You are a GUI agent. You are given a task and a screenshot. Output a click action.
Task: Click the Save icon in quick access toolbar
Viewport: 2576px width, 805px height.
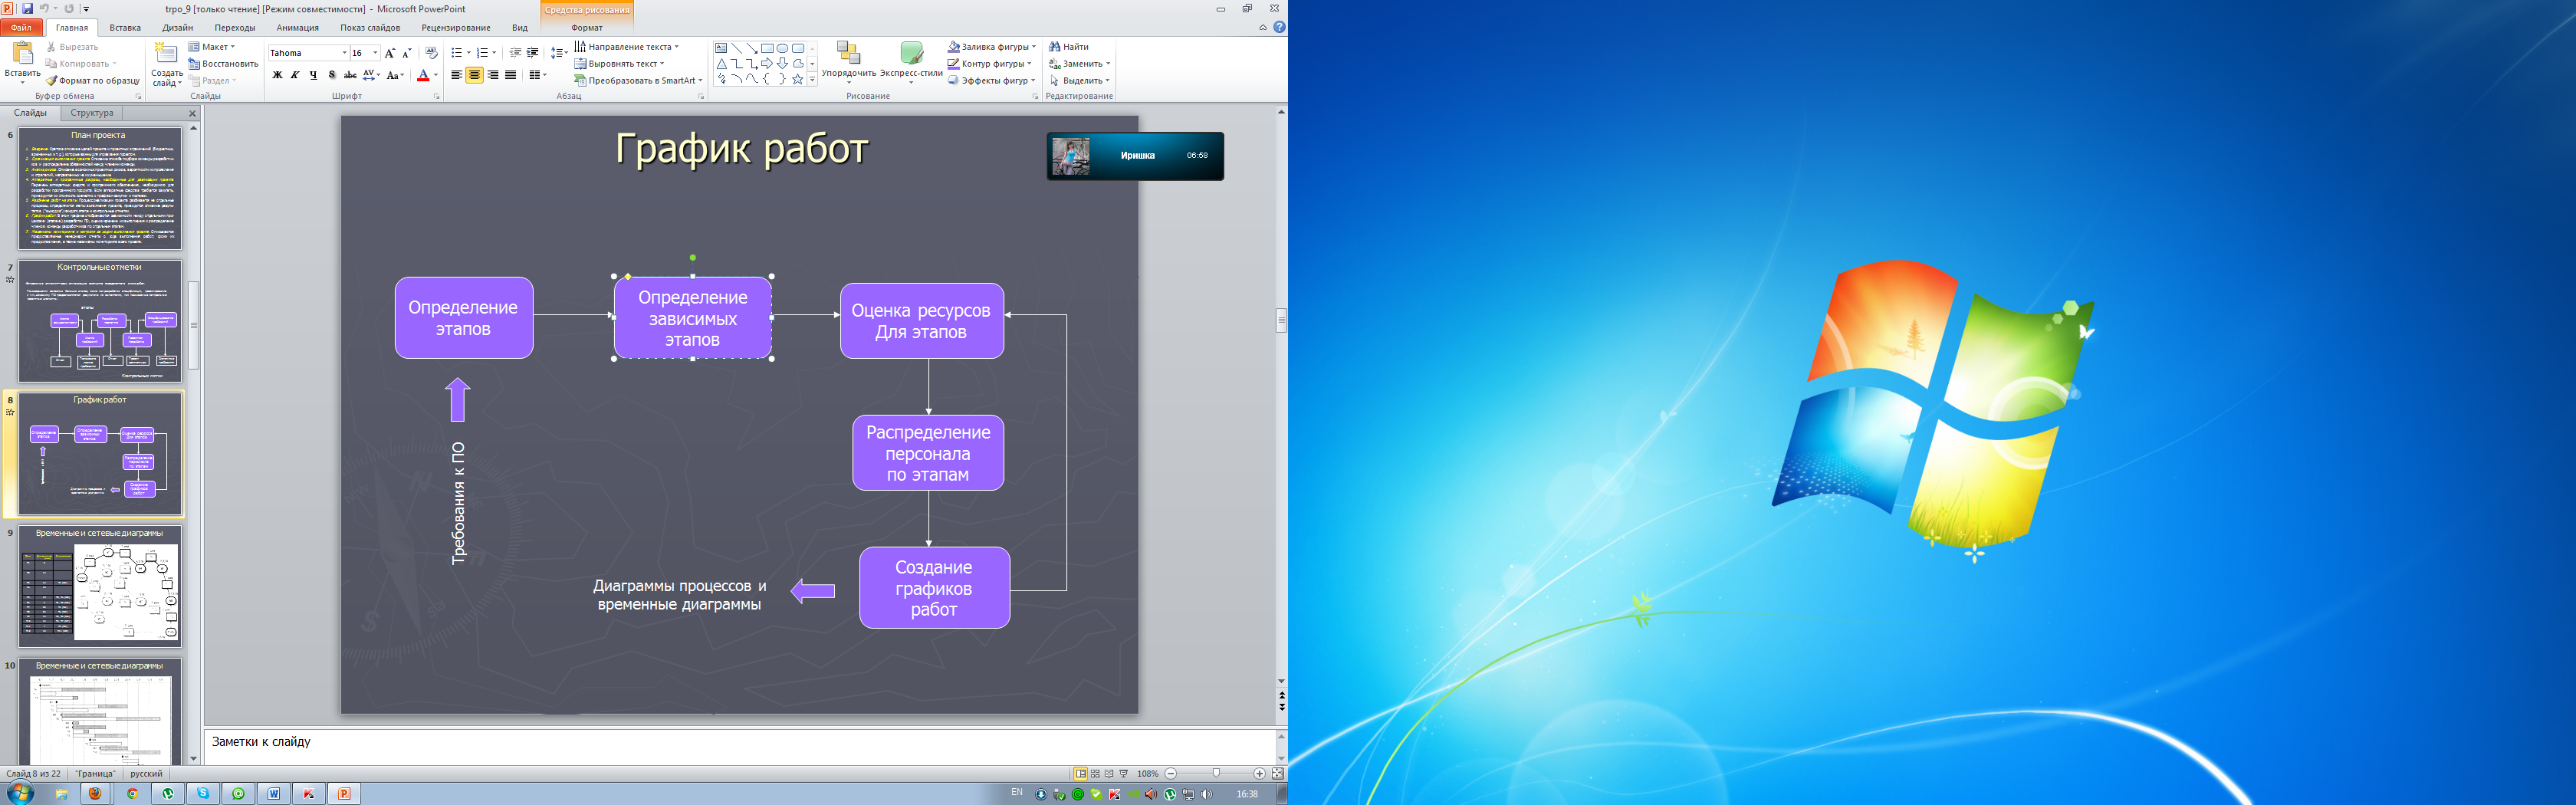[x=28, y=8]
